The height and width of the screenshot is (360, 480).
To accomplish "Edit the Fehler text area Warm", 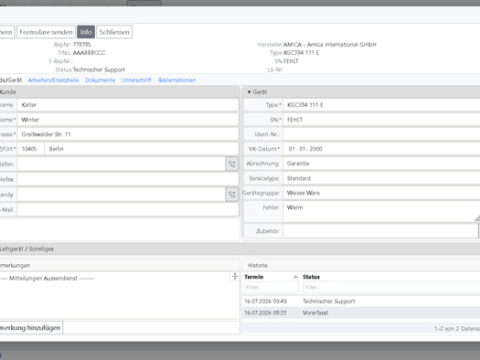I will [x=382, y=212].
